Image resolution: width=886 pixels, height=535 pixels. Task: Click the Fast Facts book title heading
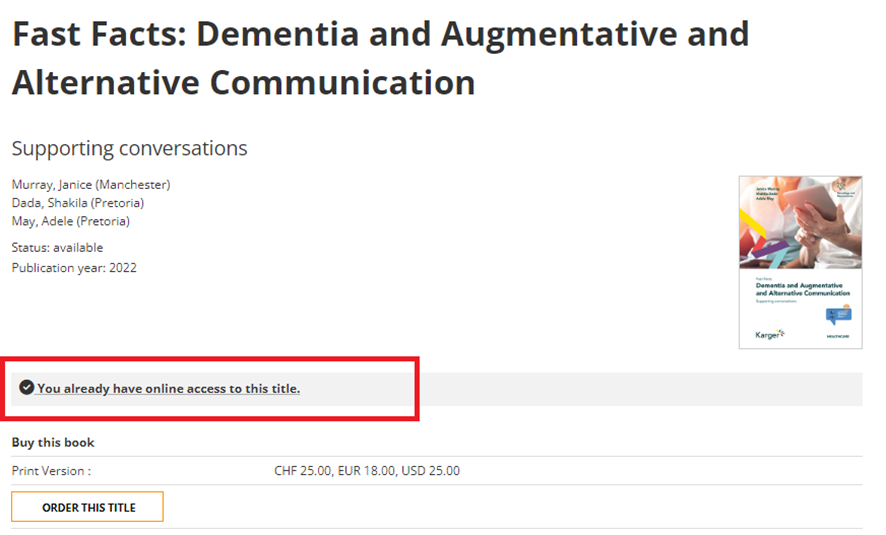click(380, 58)
